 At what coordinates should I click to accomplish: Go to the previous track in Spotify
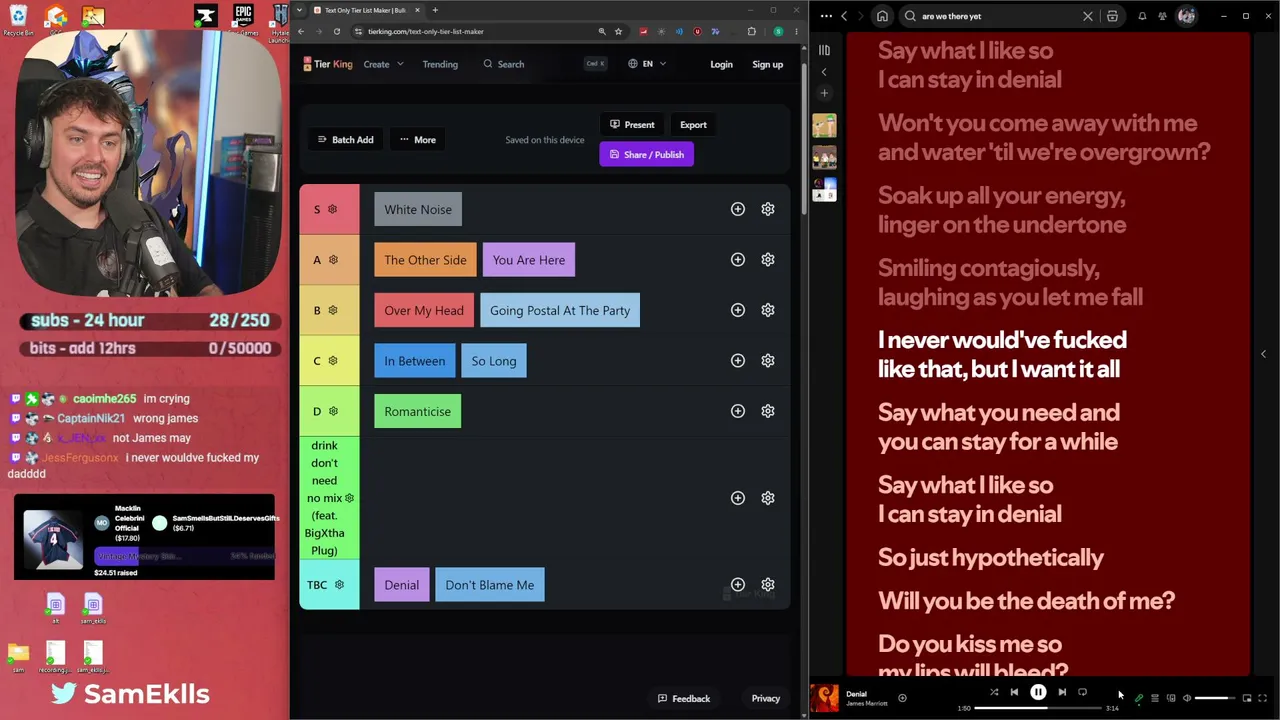(x=1014, y=692)
